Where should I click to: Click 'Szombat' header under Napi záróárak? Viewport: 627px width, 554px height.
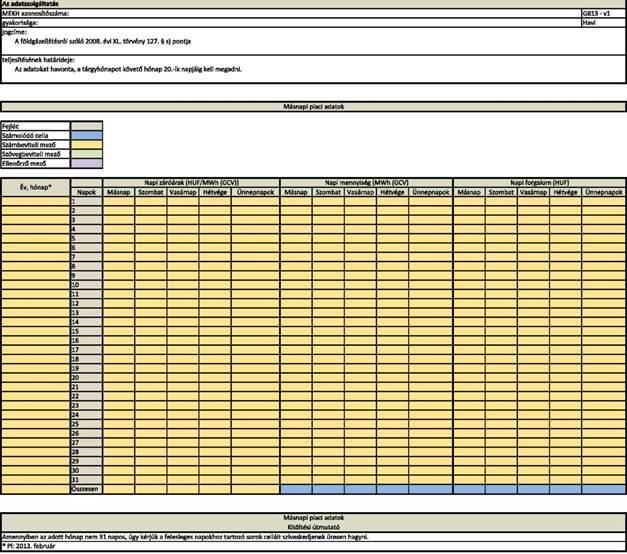click(x=151, y=192)
